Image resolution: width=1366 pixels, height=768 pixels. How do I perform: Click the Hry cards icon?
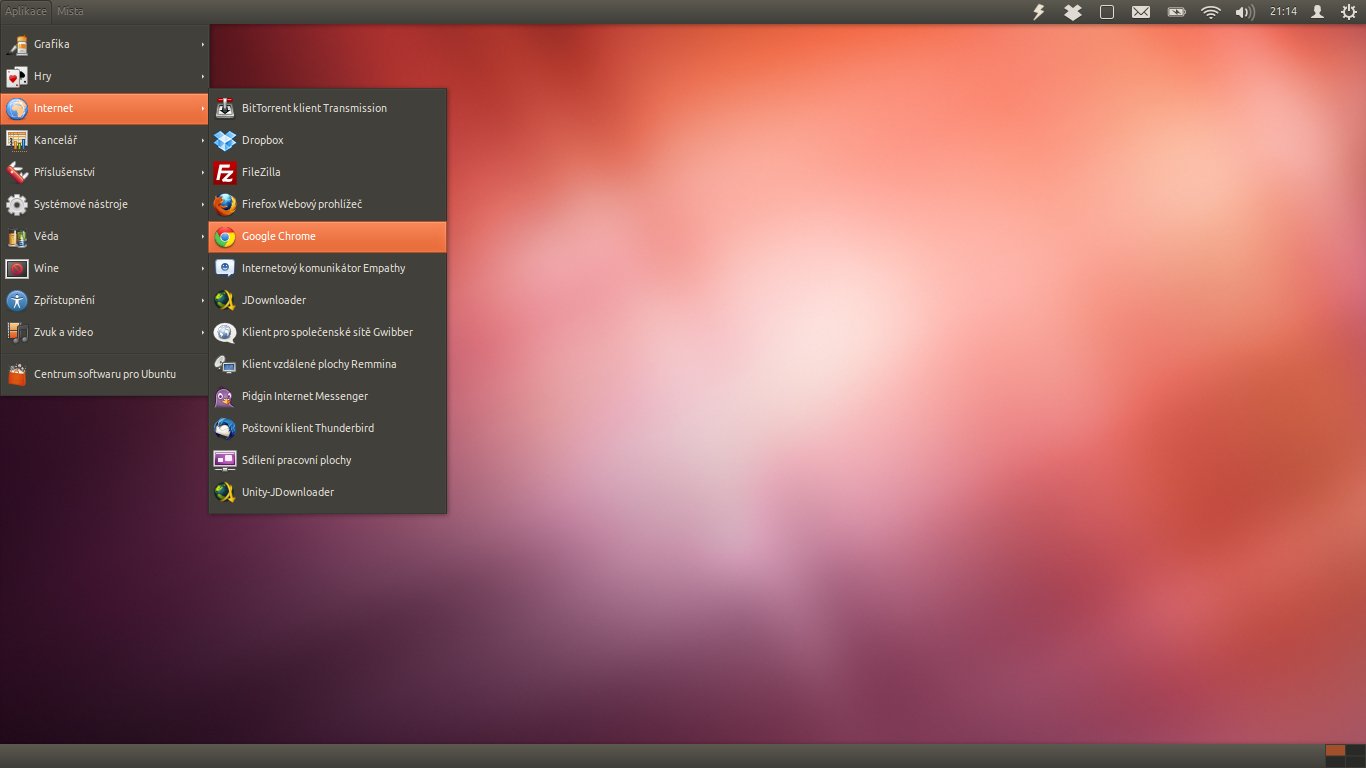[x=17, y=76]
